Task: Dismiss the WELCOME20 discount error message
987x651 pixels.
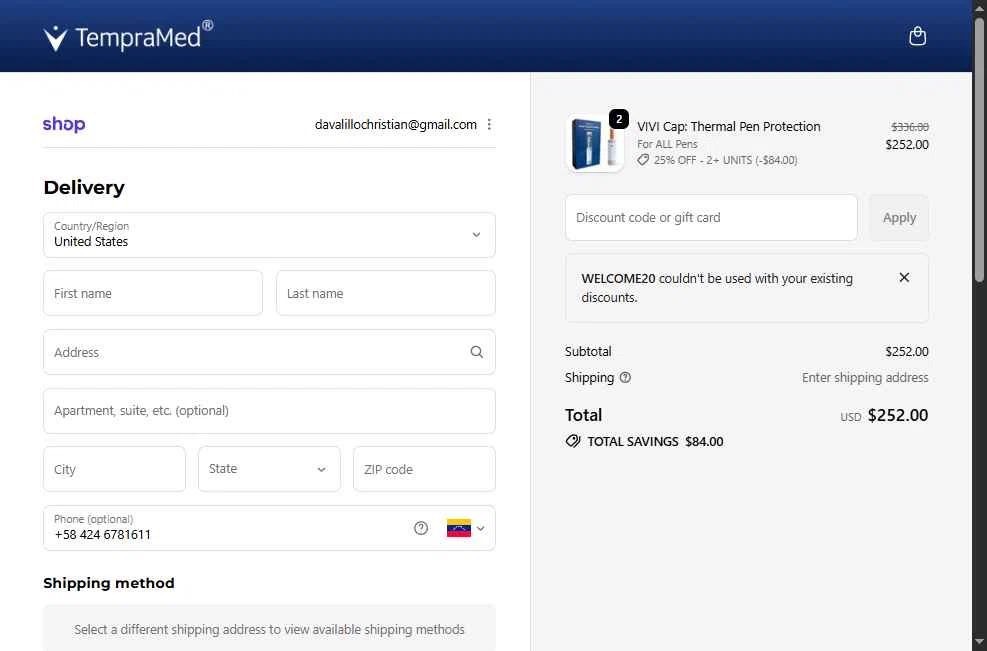Action: pos(904,278)
